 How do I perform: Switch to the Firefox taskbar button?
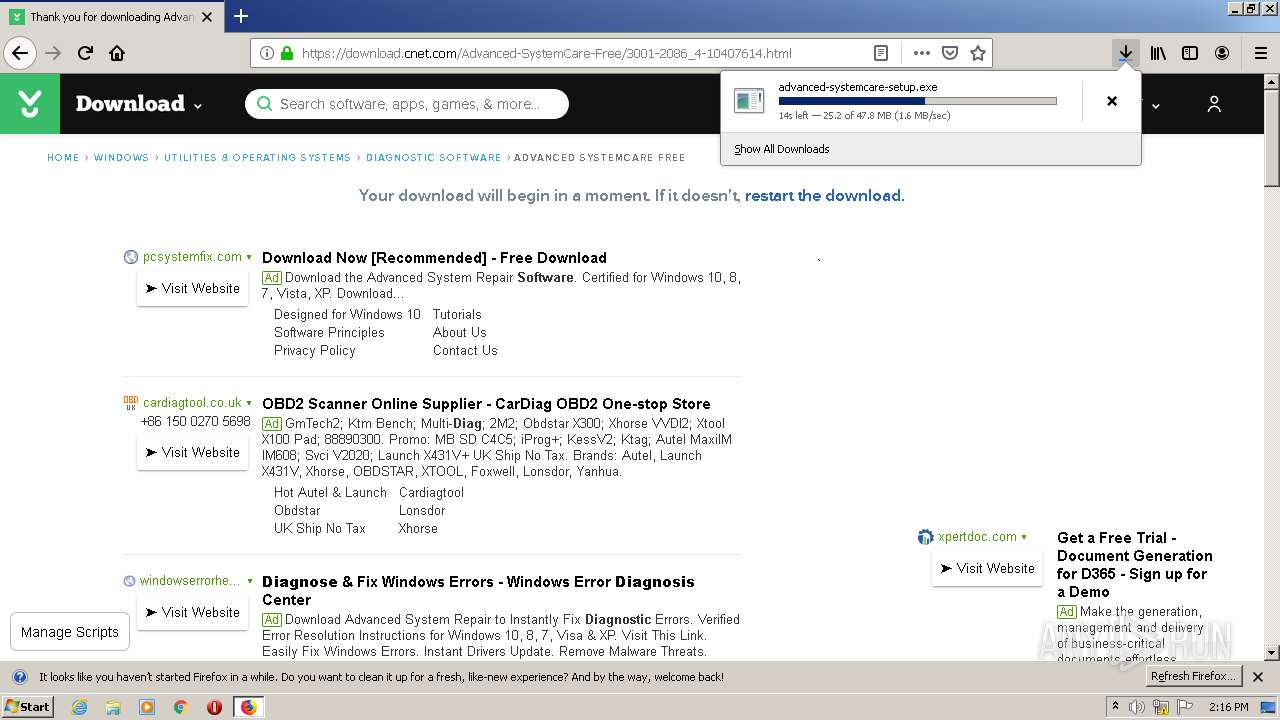pos(248,707)
